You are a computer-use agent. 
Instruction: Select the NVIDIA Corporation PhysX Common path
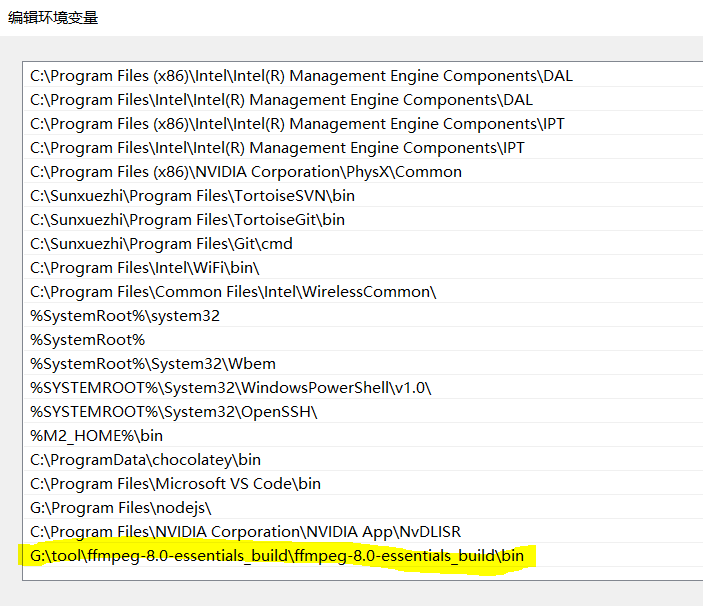point(363,171)
